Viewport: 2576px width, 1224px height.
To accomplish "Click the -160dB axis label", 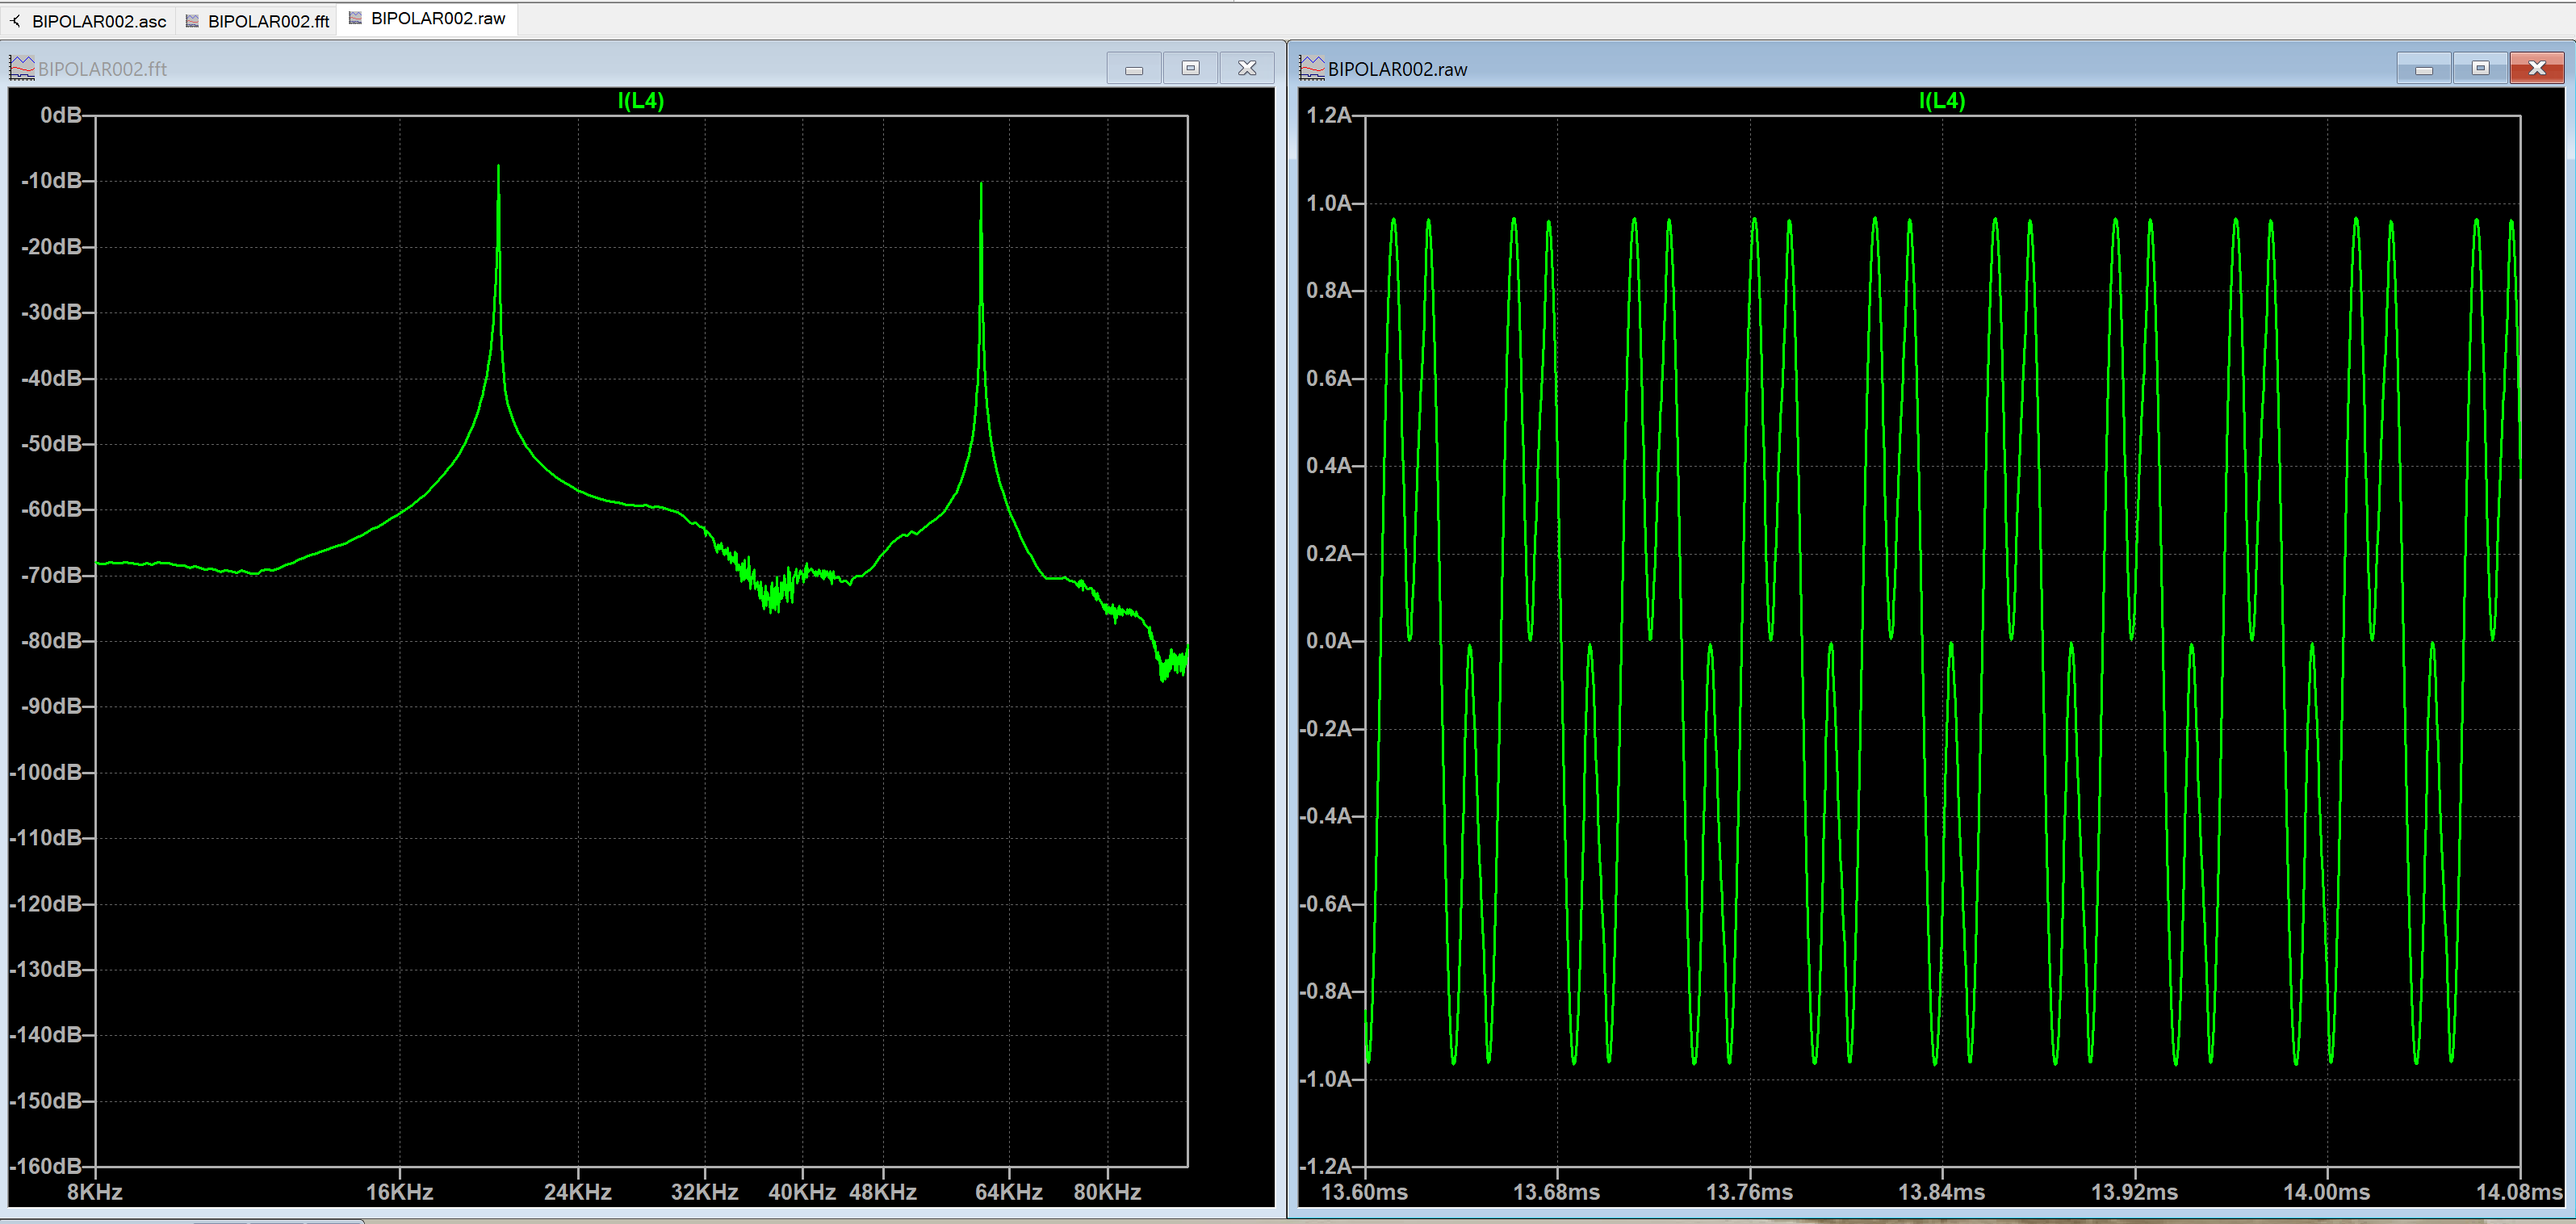I will point(46,1166).
